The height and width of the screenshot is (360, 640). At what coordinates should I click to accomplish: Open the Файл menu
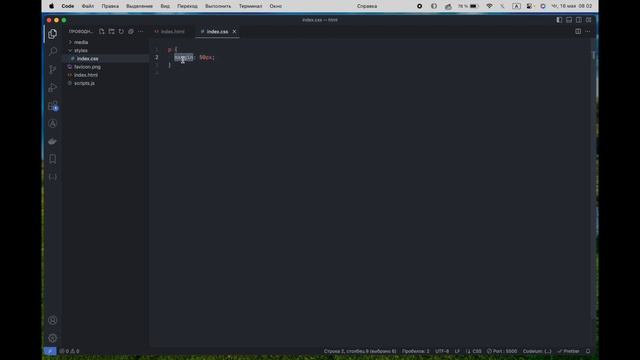[87, 6]
